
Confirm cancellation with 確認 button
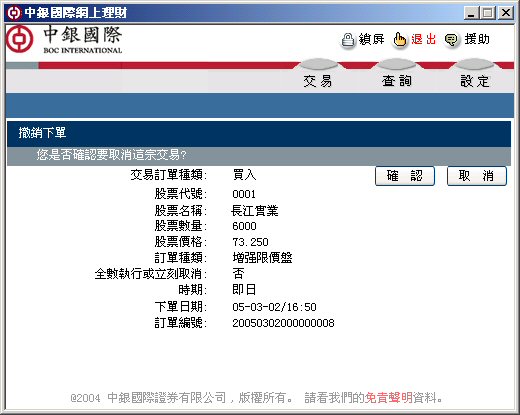[x=405, y=176]
